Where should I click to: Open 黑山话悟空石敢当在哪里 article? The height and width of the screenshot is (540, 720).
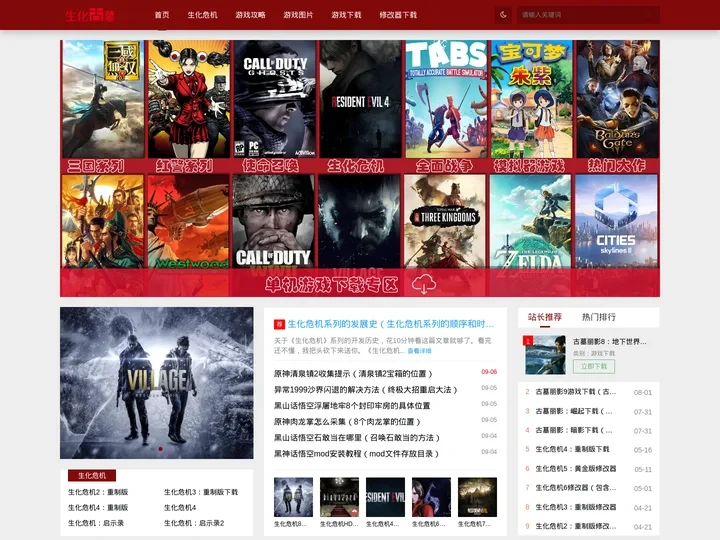coord(357,438)
